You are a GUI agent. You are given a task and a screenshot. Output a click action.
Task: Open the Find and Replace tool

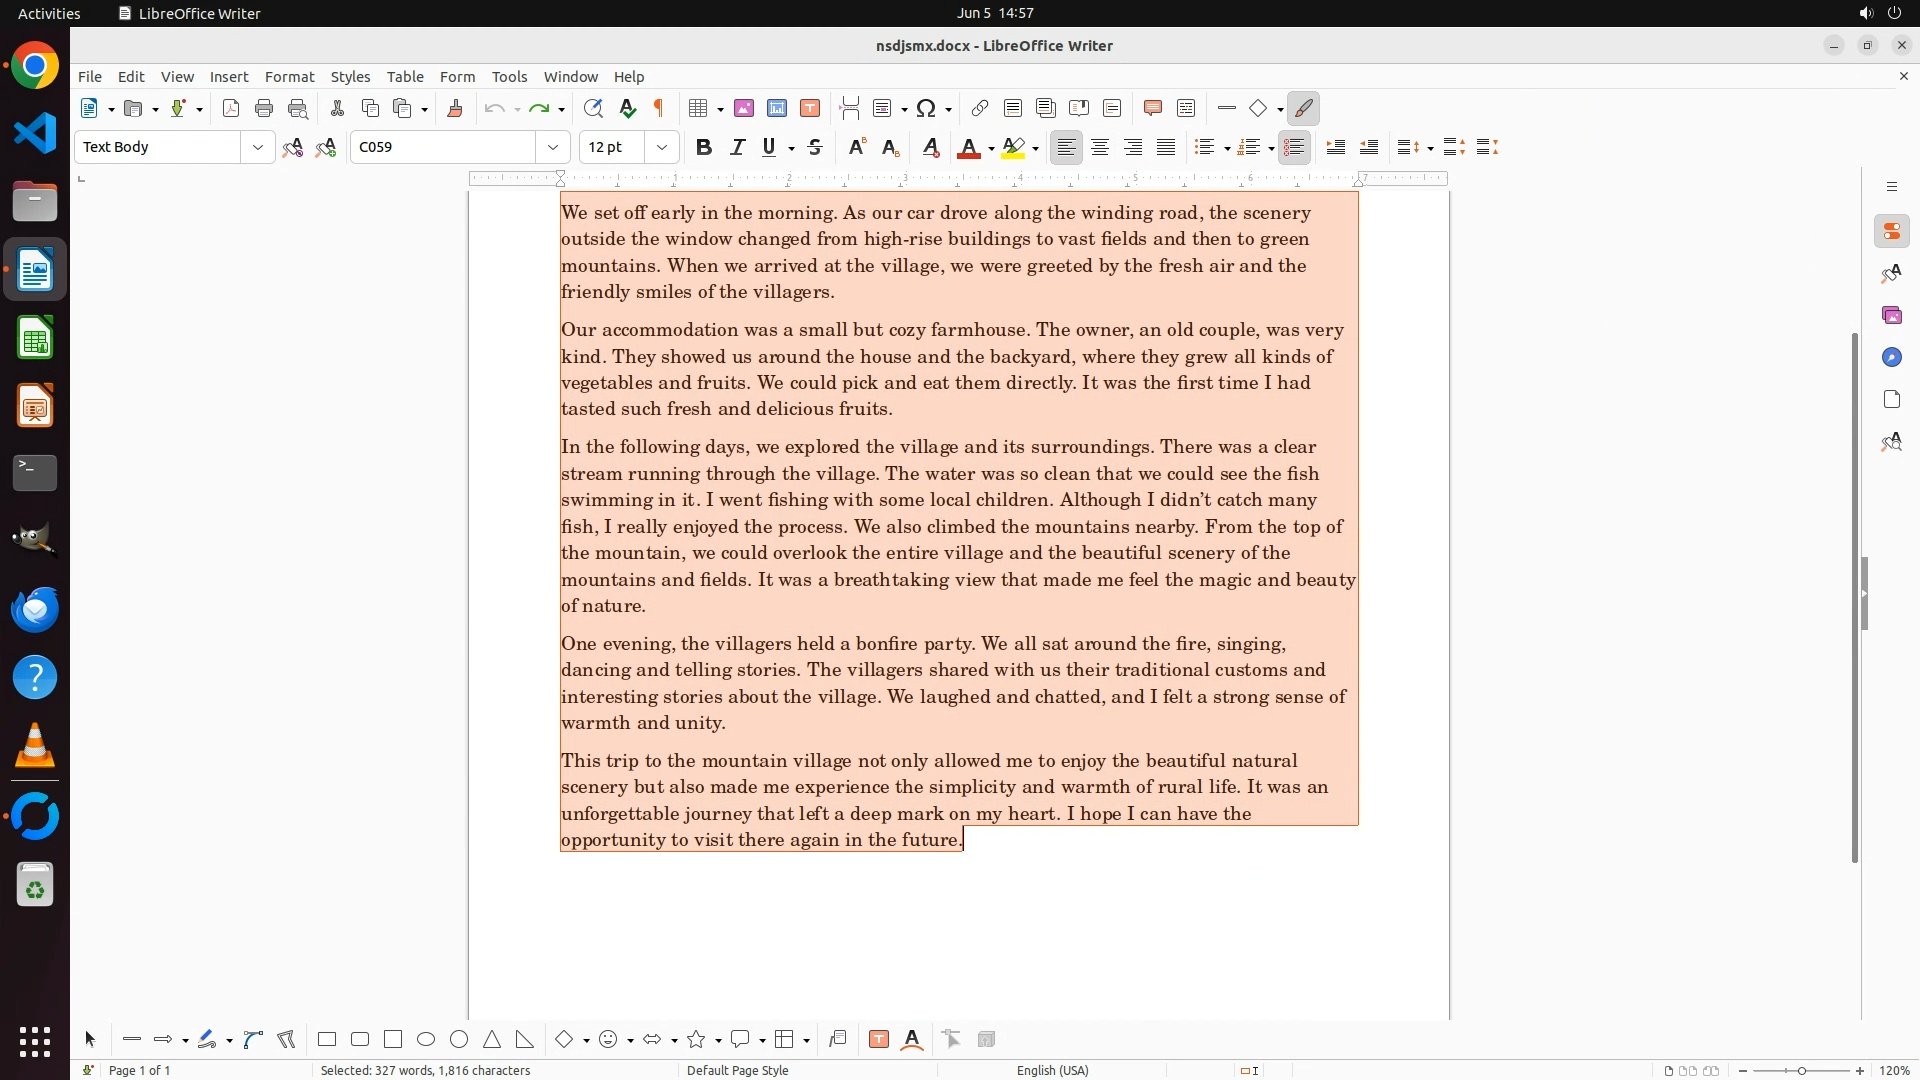point(593,109)
